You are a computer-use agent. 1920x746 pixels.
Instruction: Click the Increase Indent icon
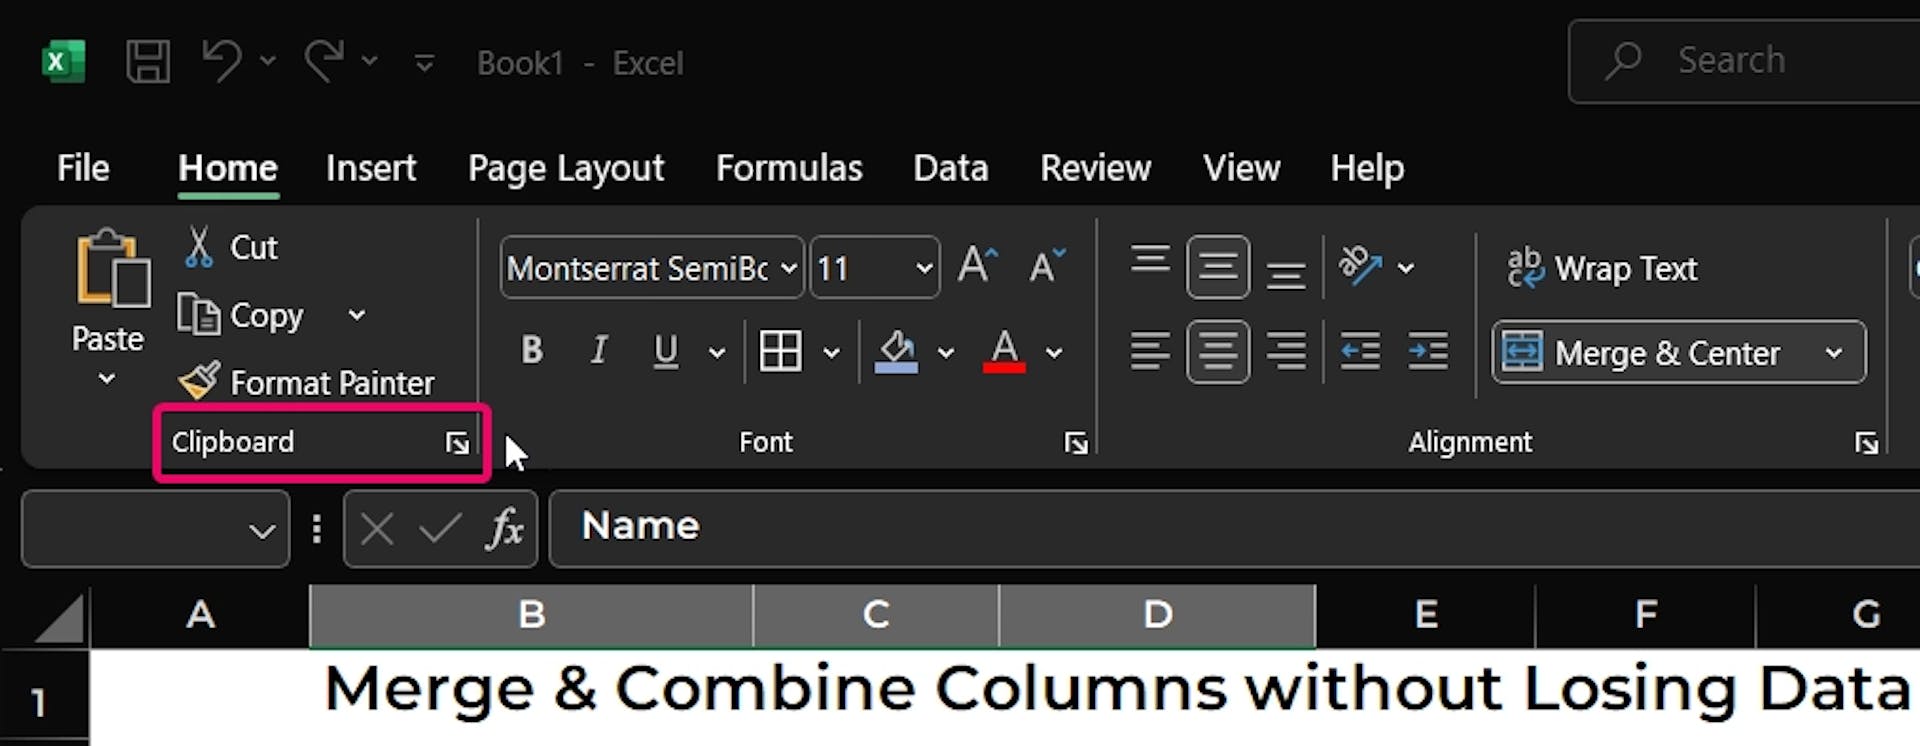coord(1427,352)
